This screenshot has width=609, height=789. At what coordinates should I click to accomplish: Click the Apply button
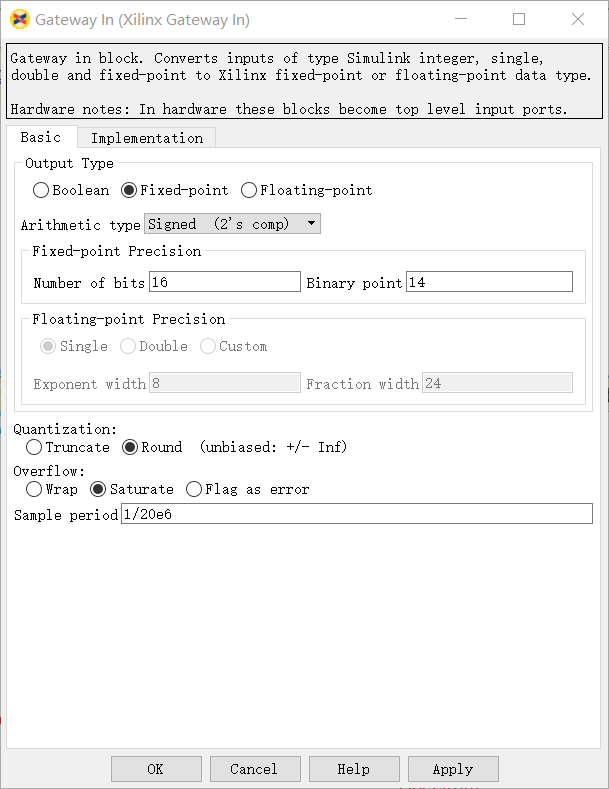[452, 769]
